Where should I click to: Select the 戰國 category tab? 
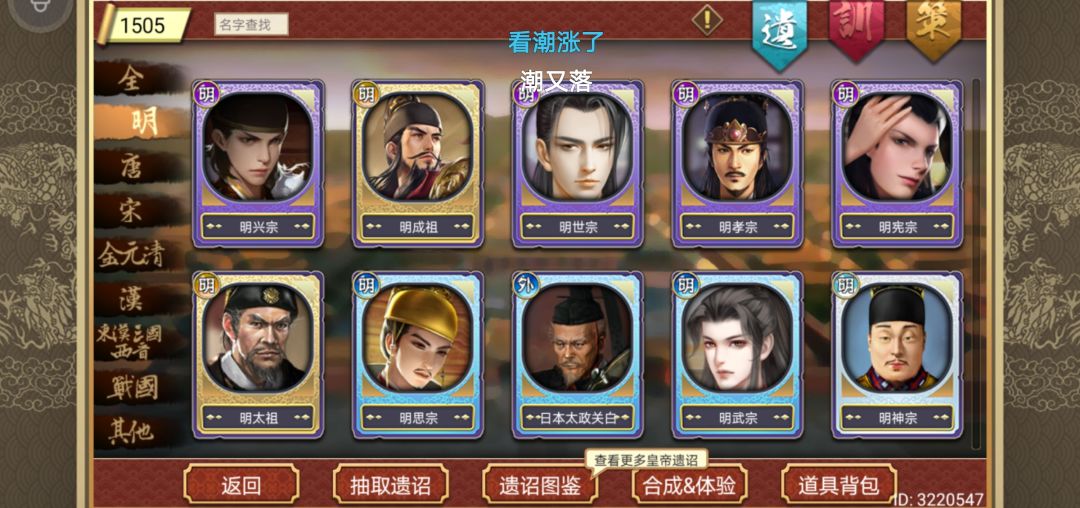coord(134,388)
